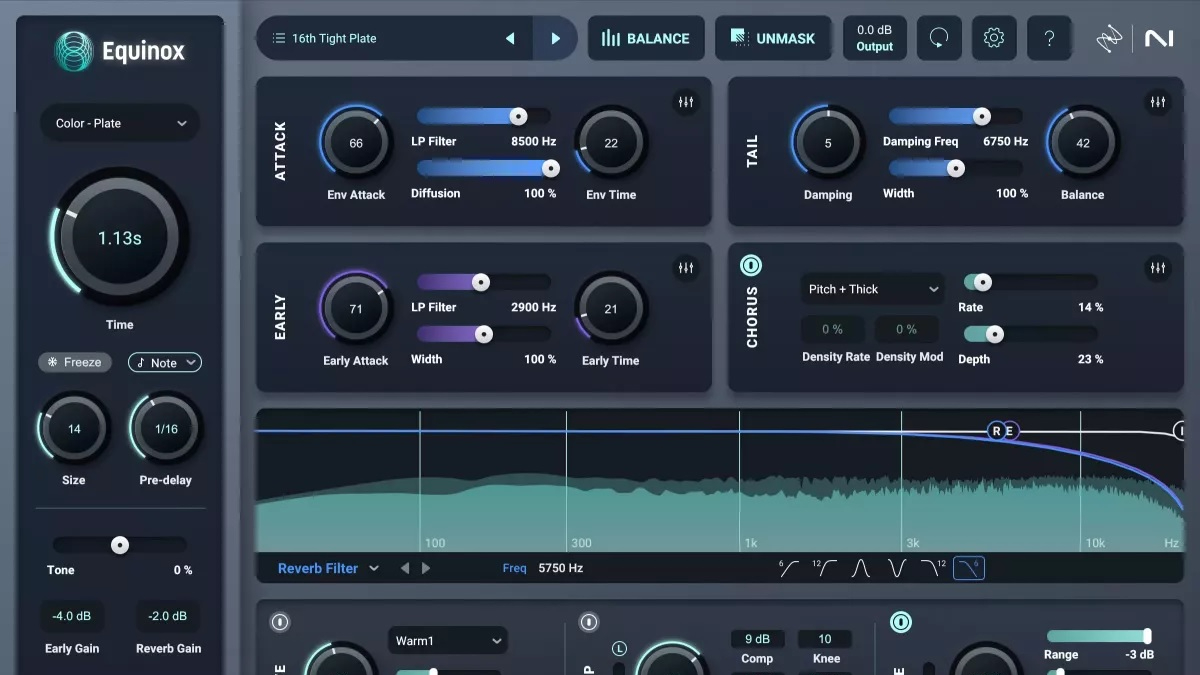
Task: Click the Knee 10 value field
Action: click(x=825, y=639)
